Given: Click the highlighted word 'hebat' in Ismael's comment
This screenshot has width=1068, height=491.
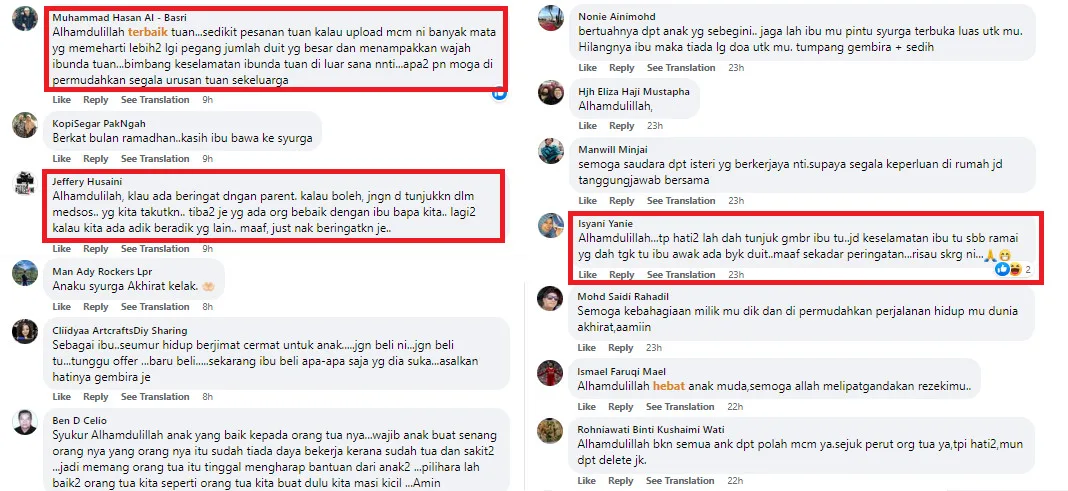Looking at the screenshot, I should [x=668, y=387].
